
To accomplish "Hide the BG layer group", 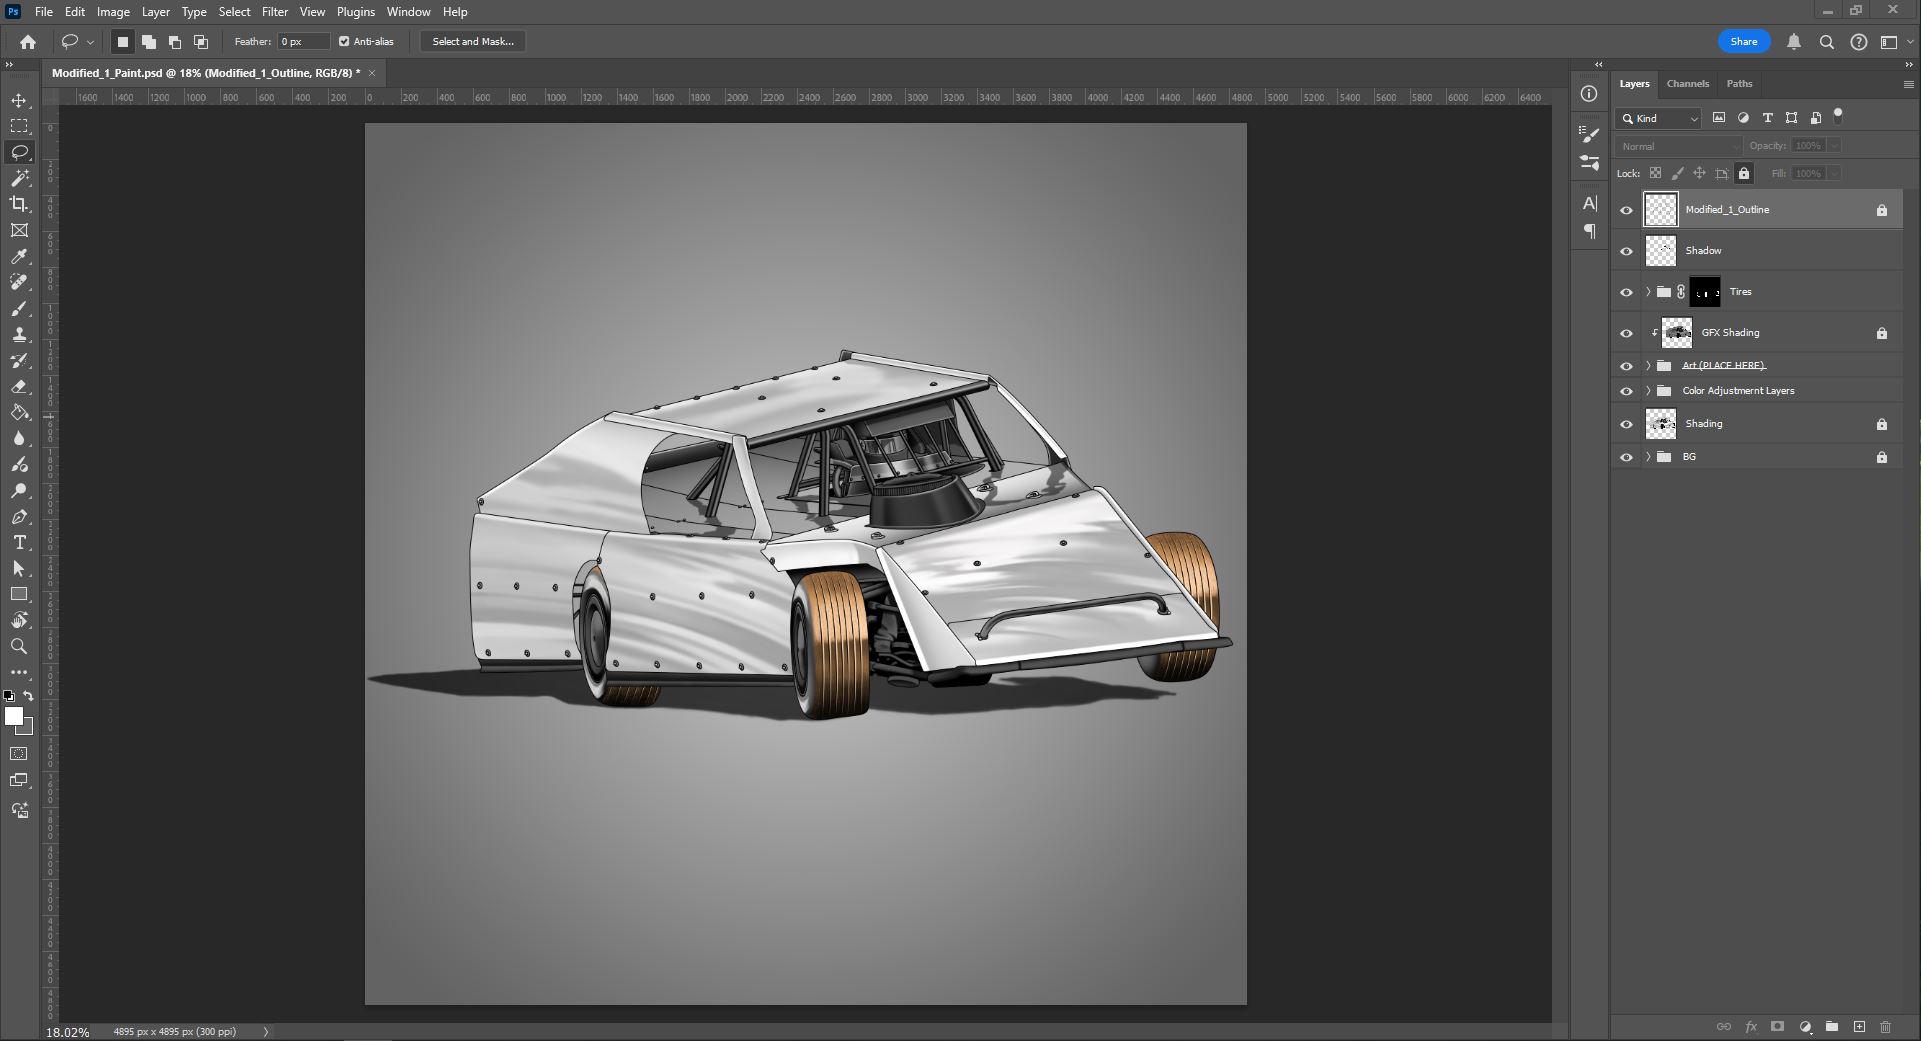I will tap(1626, 457).
